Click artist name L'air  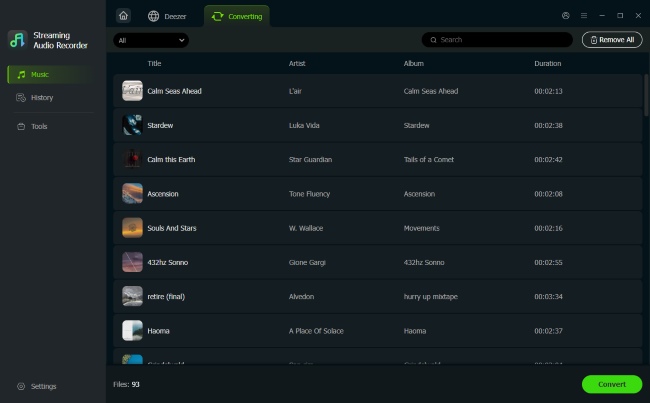(295, 91)
